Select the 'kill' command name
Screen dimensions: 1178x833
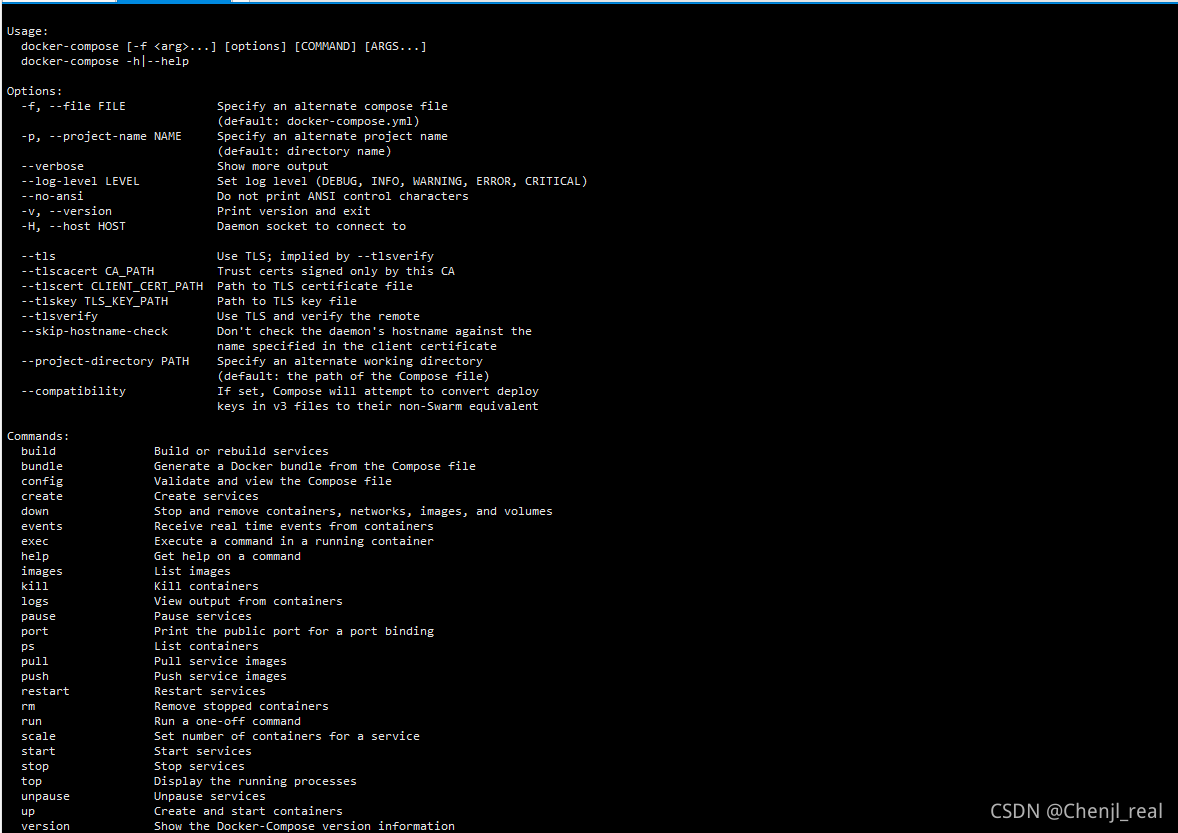coord(35,587)
